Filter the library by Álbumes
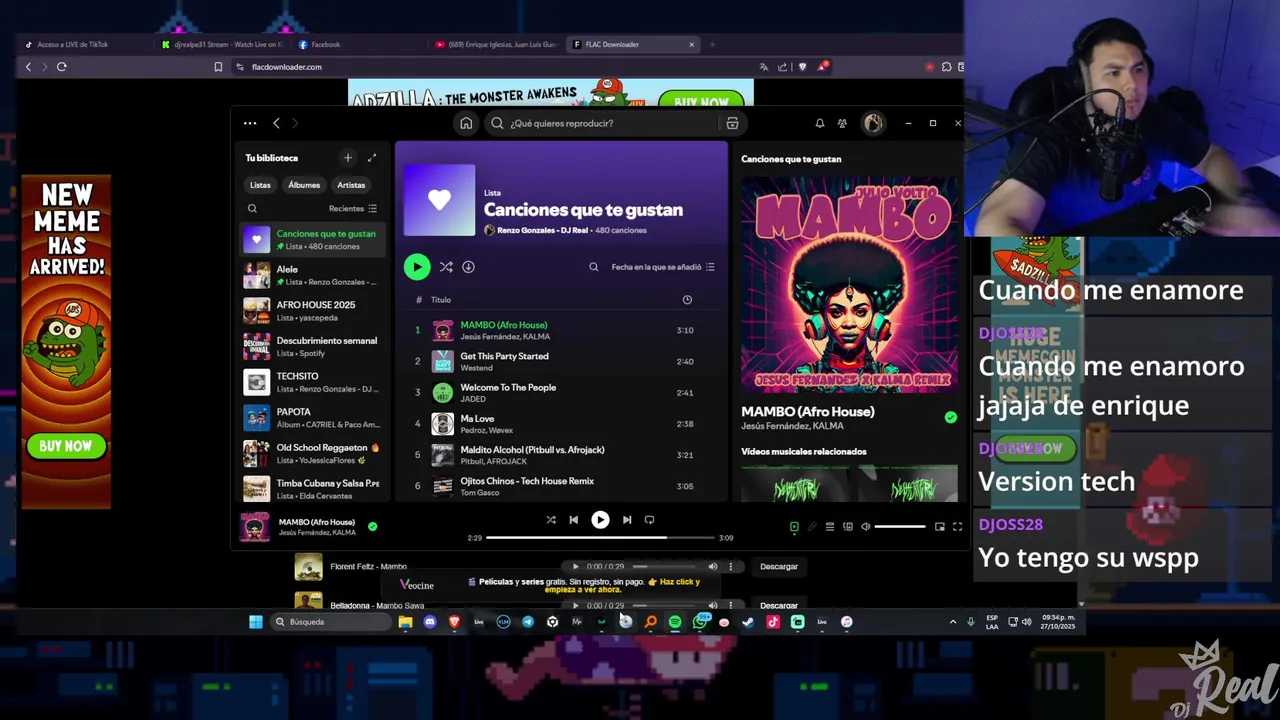The image size is (1280, 720). [304, 185]
